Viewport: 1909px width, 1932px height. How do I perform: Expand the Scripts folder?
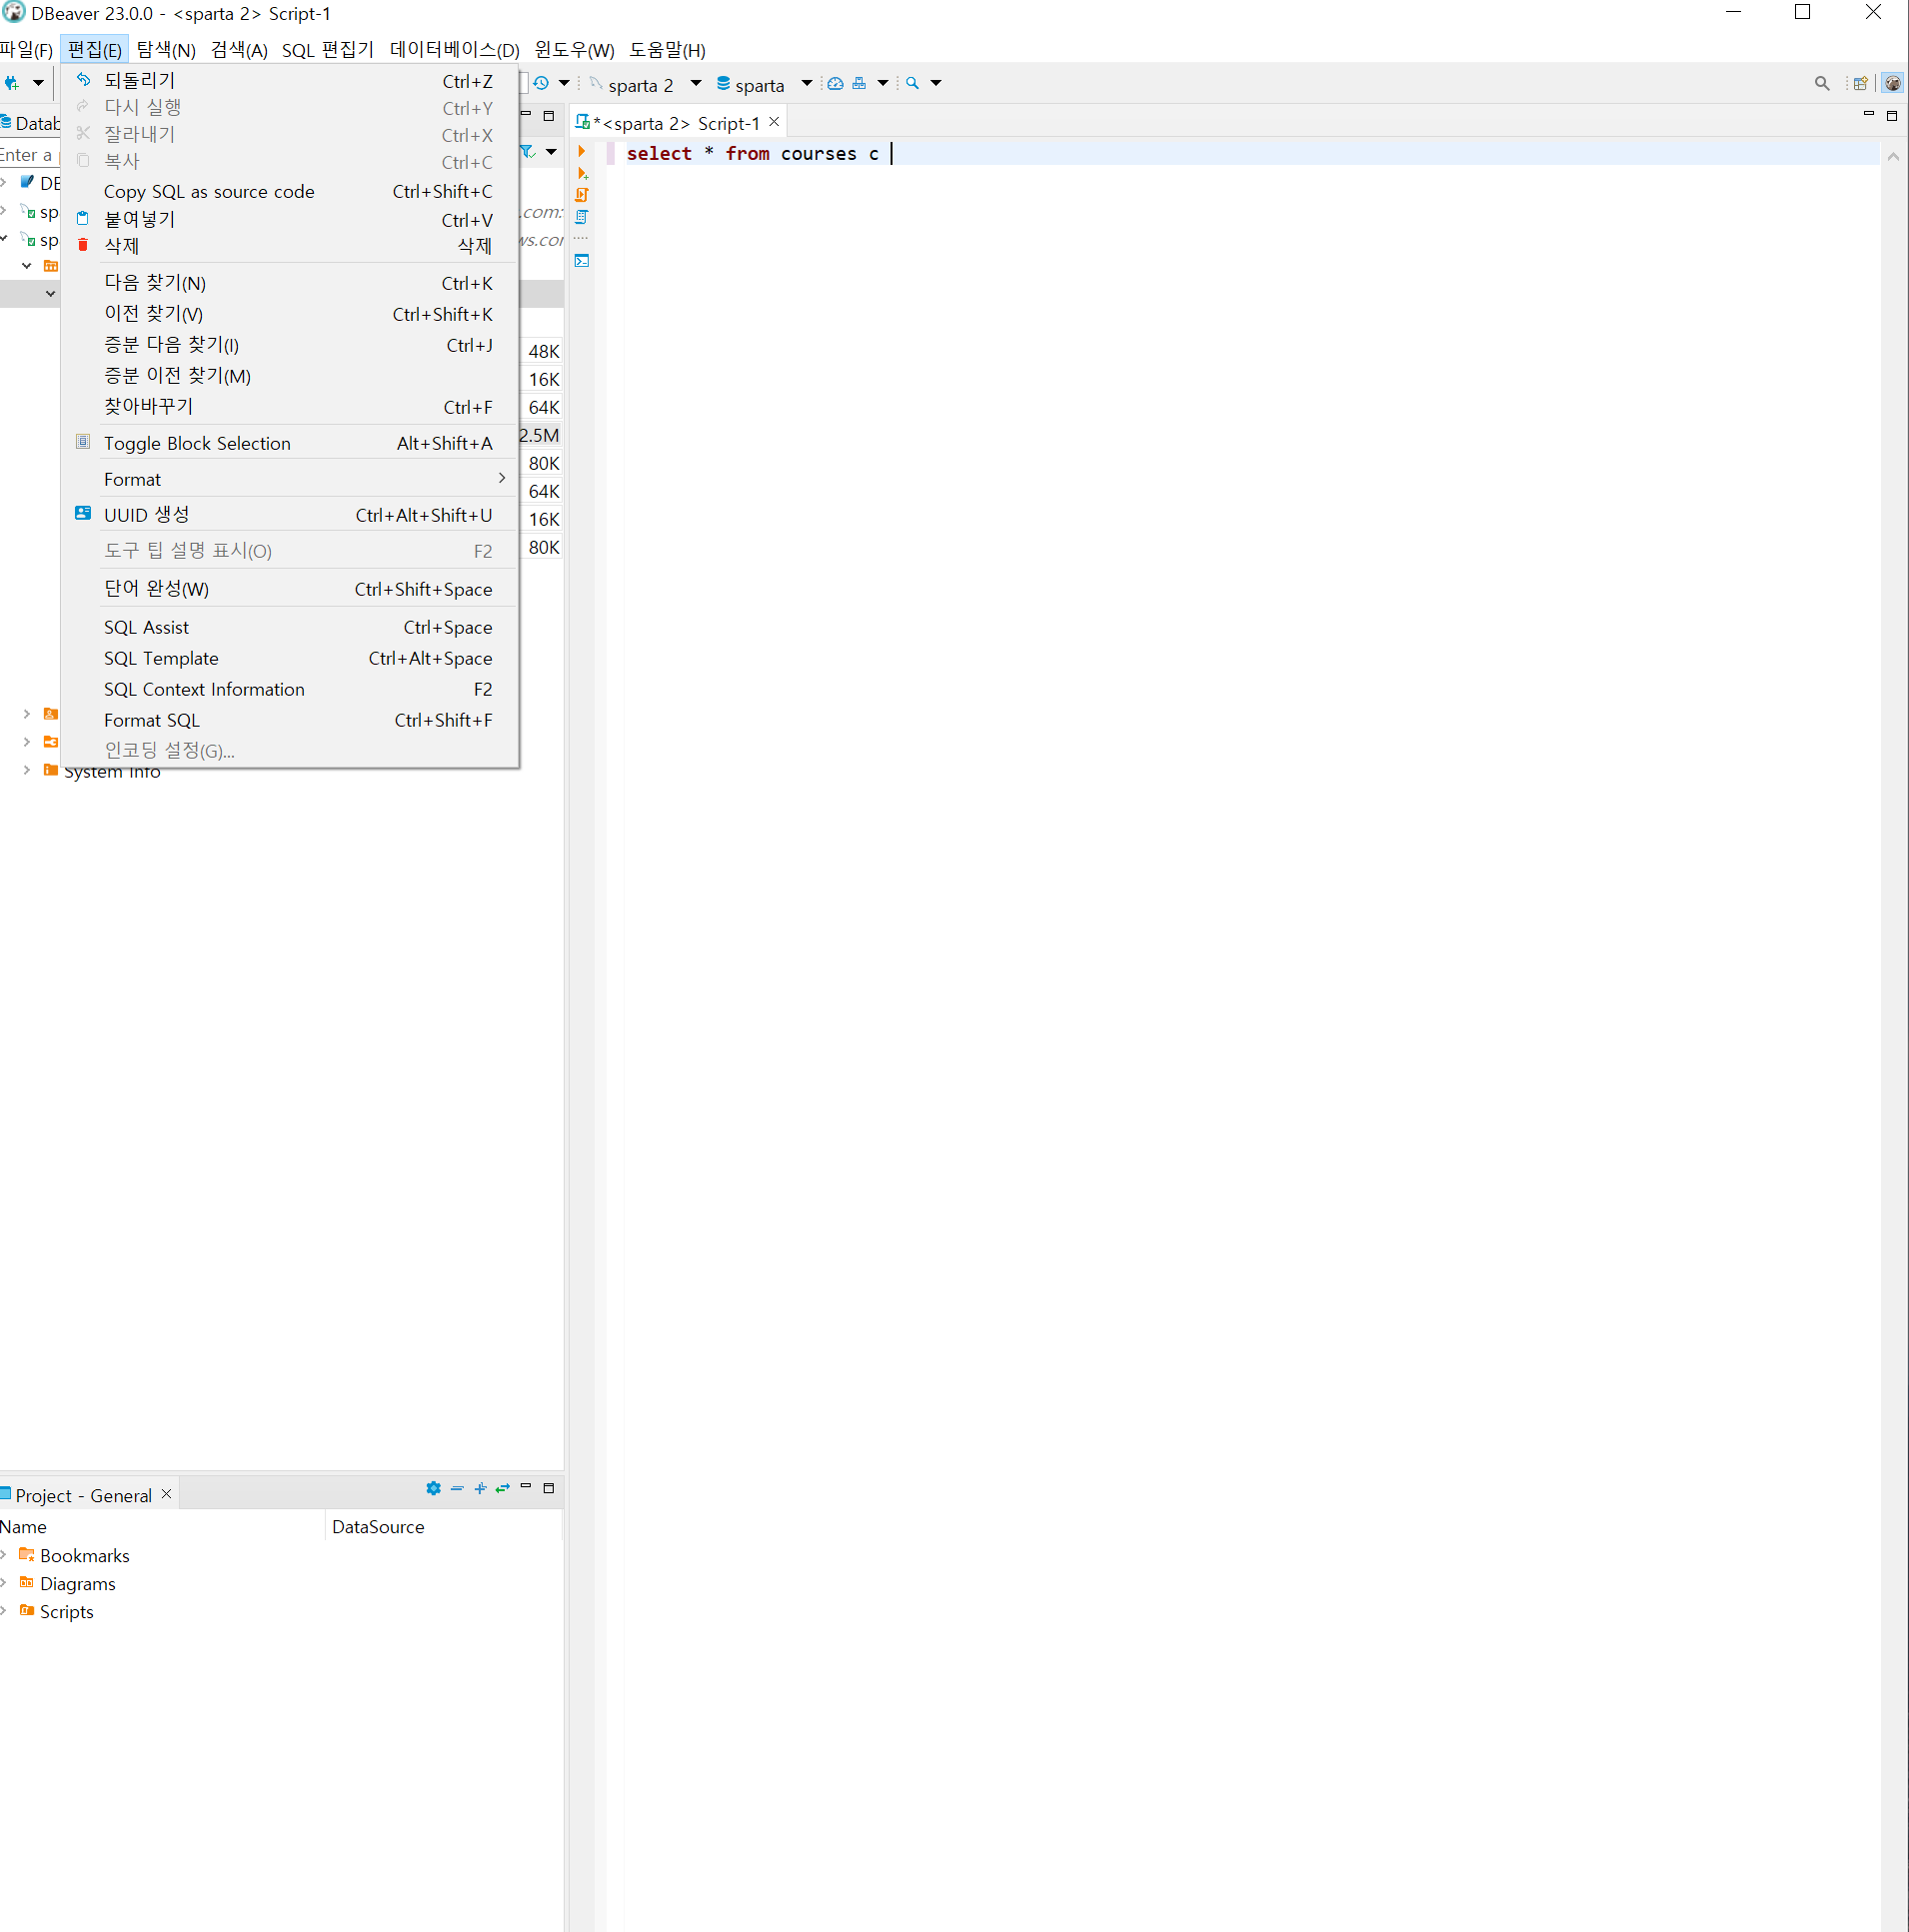click(x=5, y=1611)
